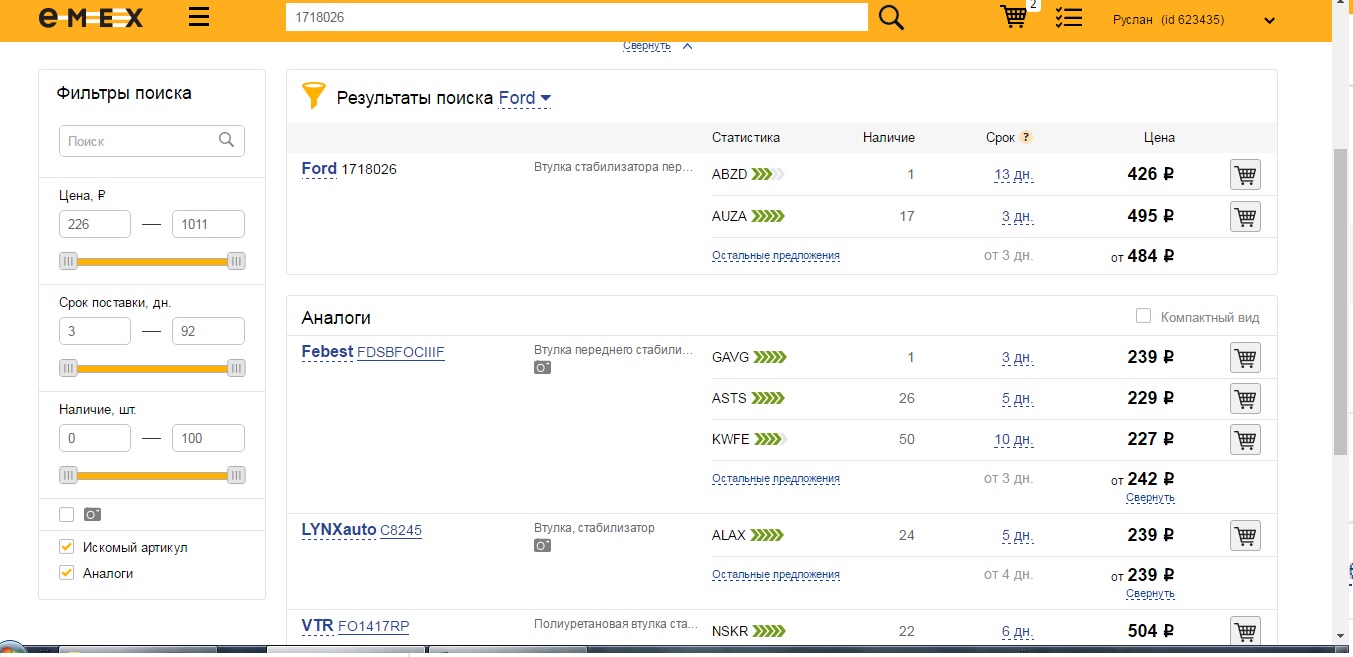
Task: Open the LYNXauto C8245 part link
Action: tap(400, 530)
